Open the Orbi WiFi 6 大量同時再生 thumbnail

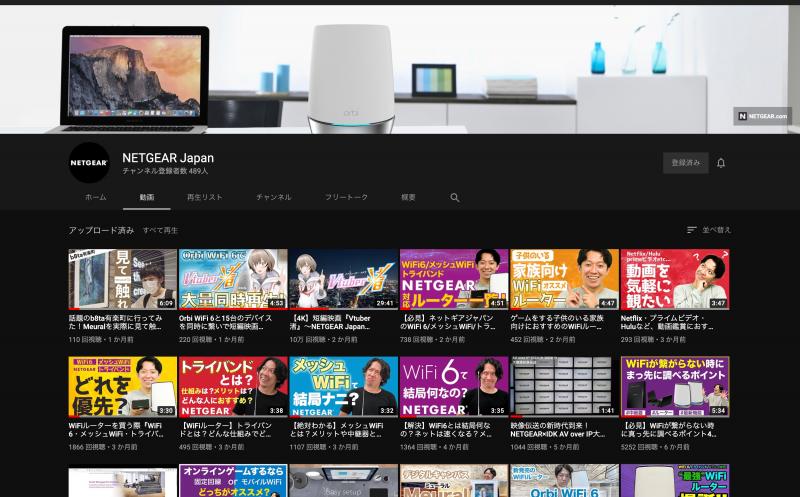(x=233, y=279)
